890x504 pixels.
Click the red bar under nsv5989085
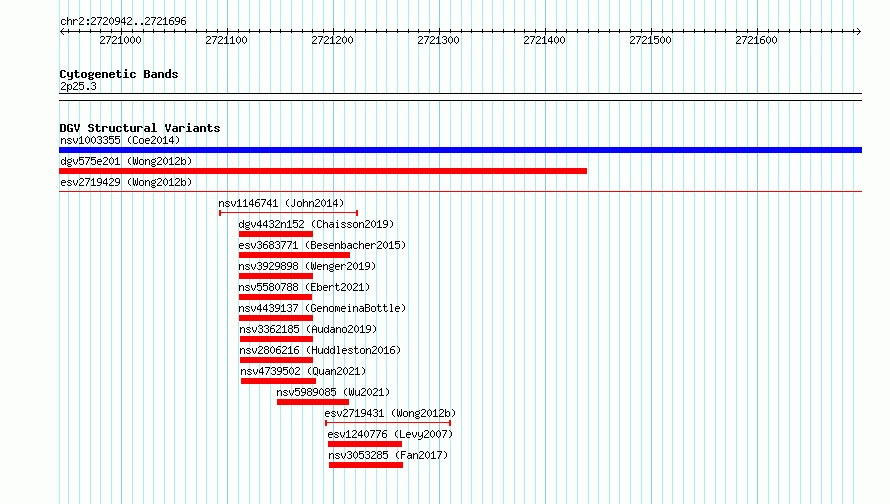click(x=313, y=402)
